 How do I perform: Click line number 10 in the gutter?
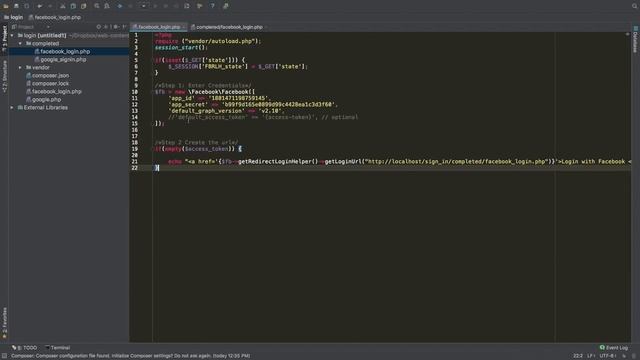point(135,92)
